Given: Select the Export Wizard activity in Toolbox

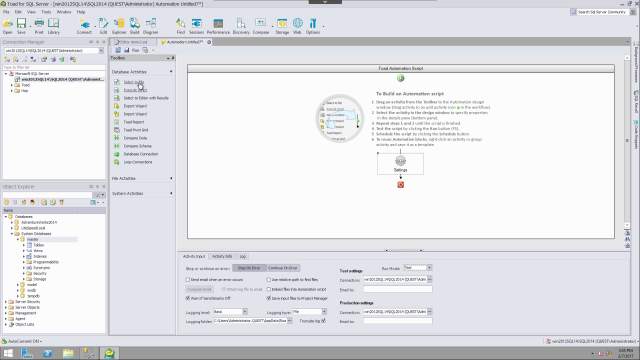Looking at the screenshot, I should pos(135,106).
